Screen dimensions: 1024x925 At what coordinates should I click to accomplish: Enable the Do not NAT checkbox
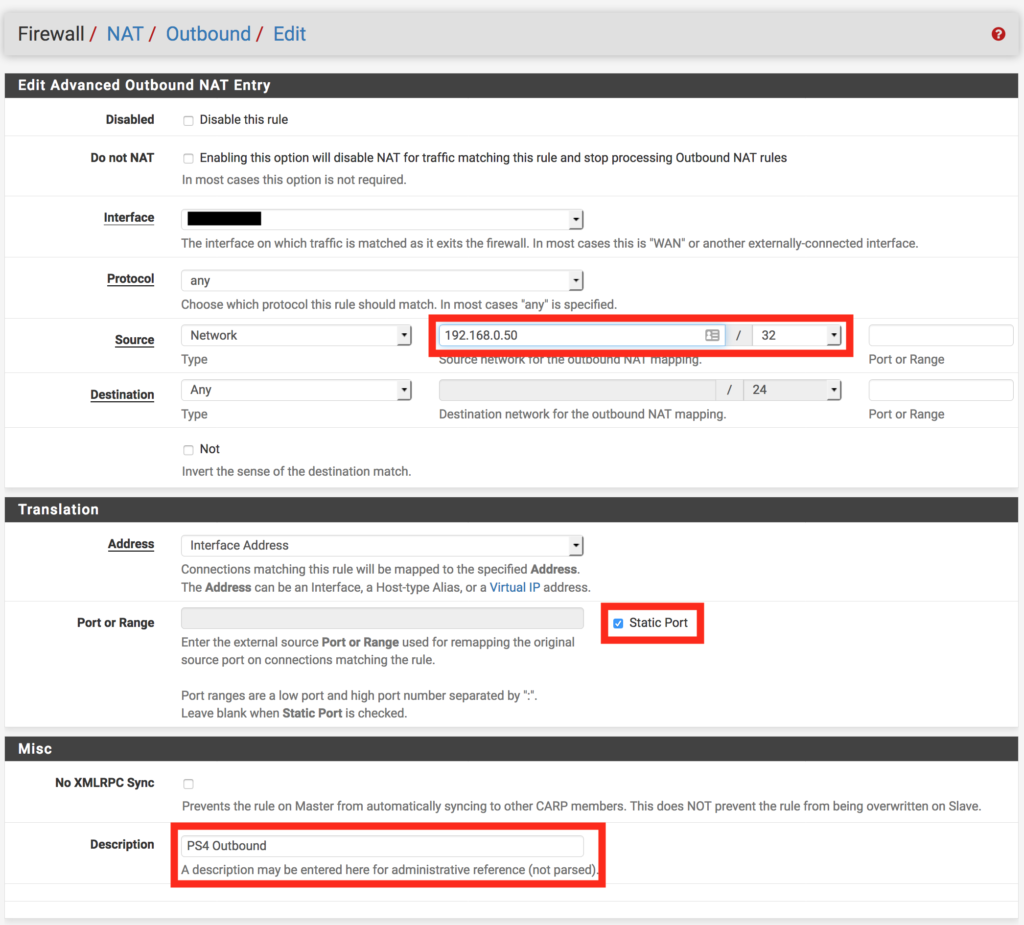pyautogui.click(x=188, y=158)
